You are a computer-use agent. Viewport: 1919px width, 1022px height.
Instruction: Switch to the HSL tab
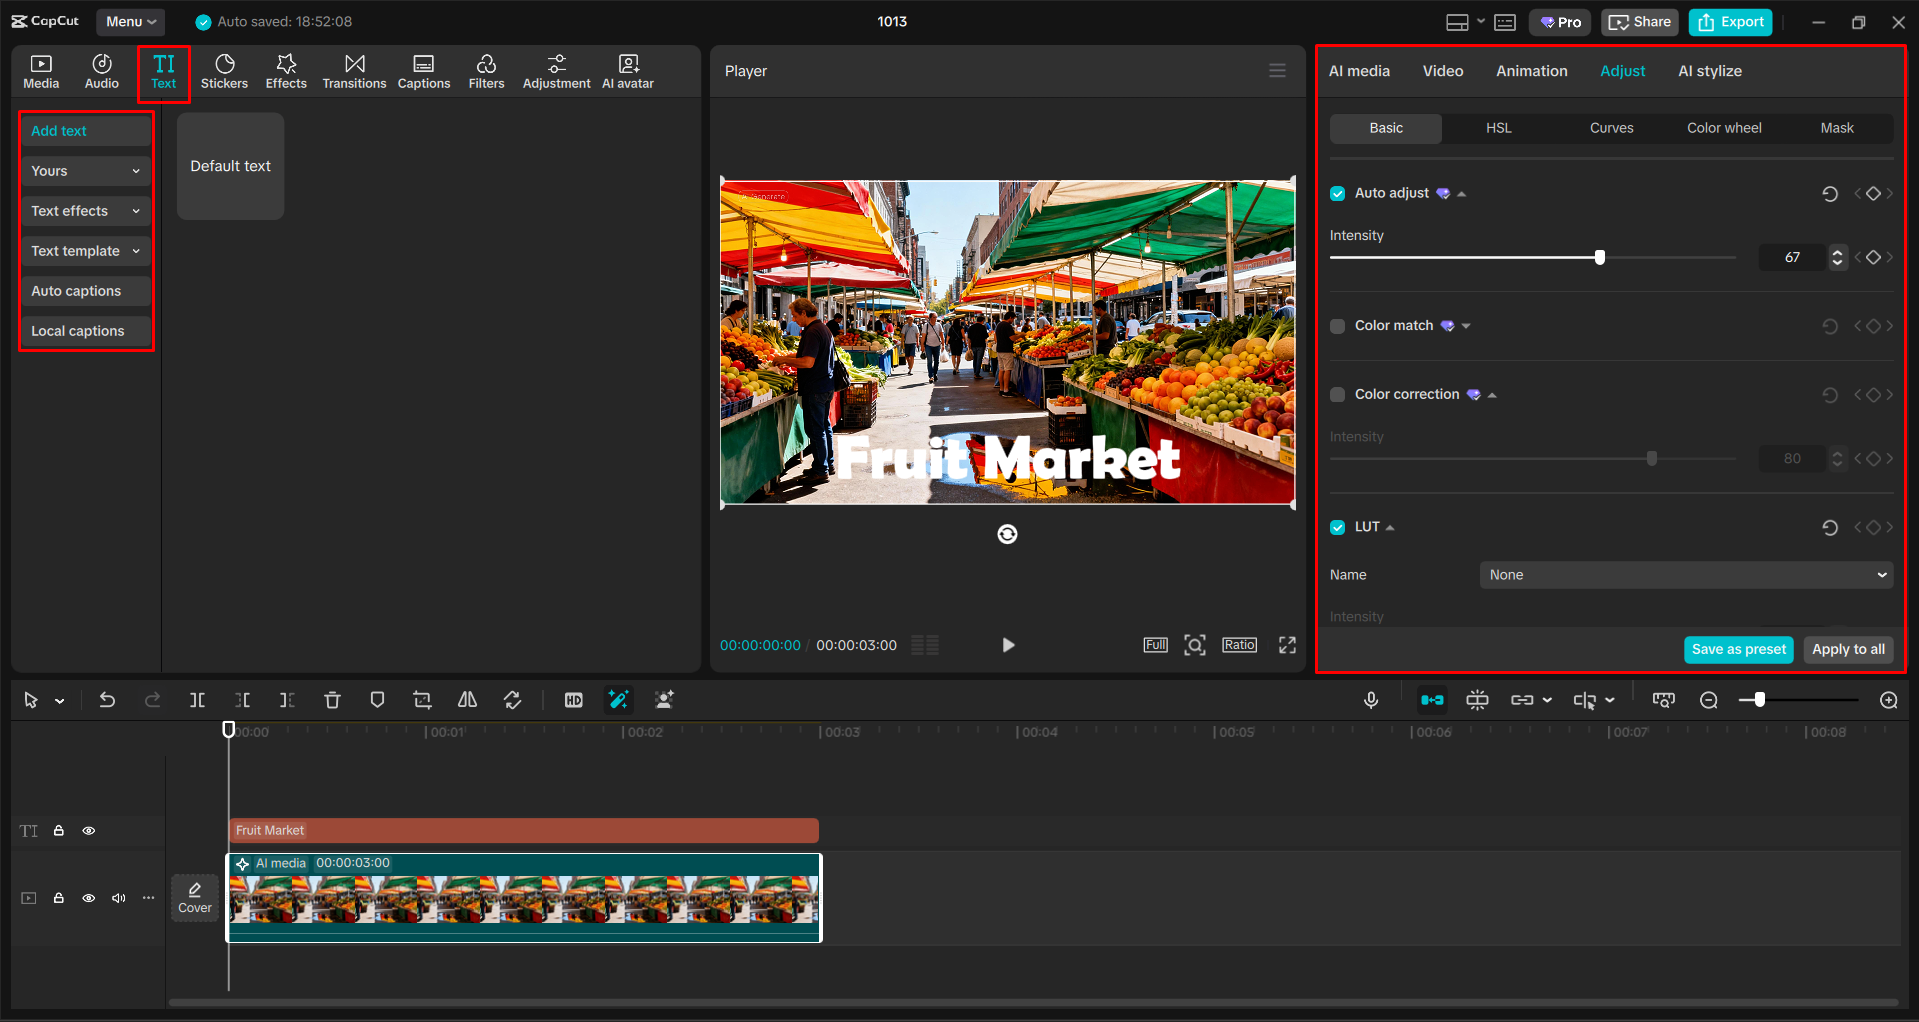click(x=1498, y=128)
